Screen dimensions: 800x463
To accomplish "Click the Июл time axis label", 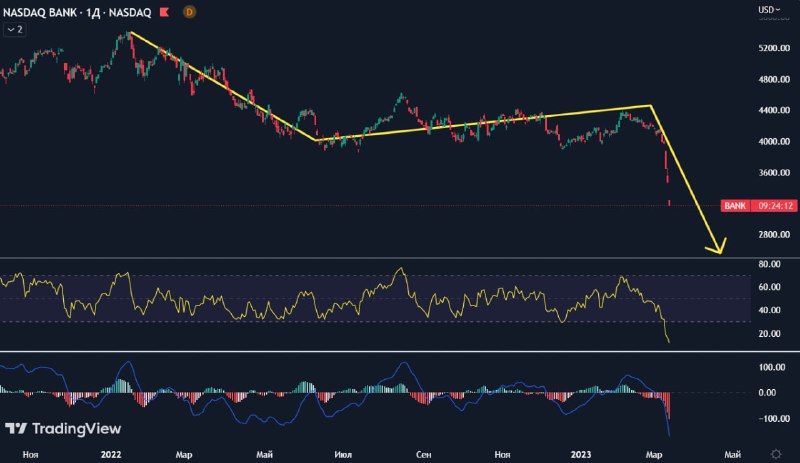I will (343, 454).
